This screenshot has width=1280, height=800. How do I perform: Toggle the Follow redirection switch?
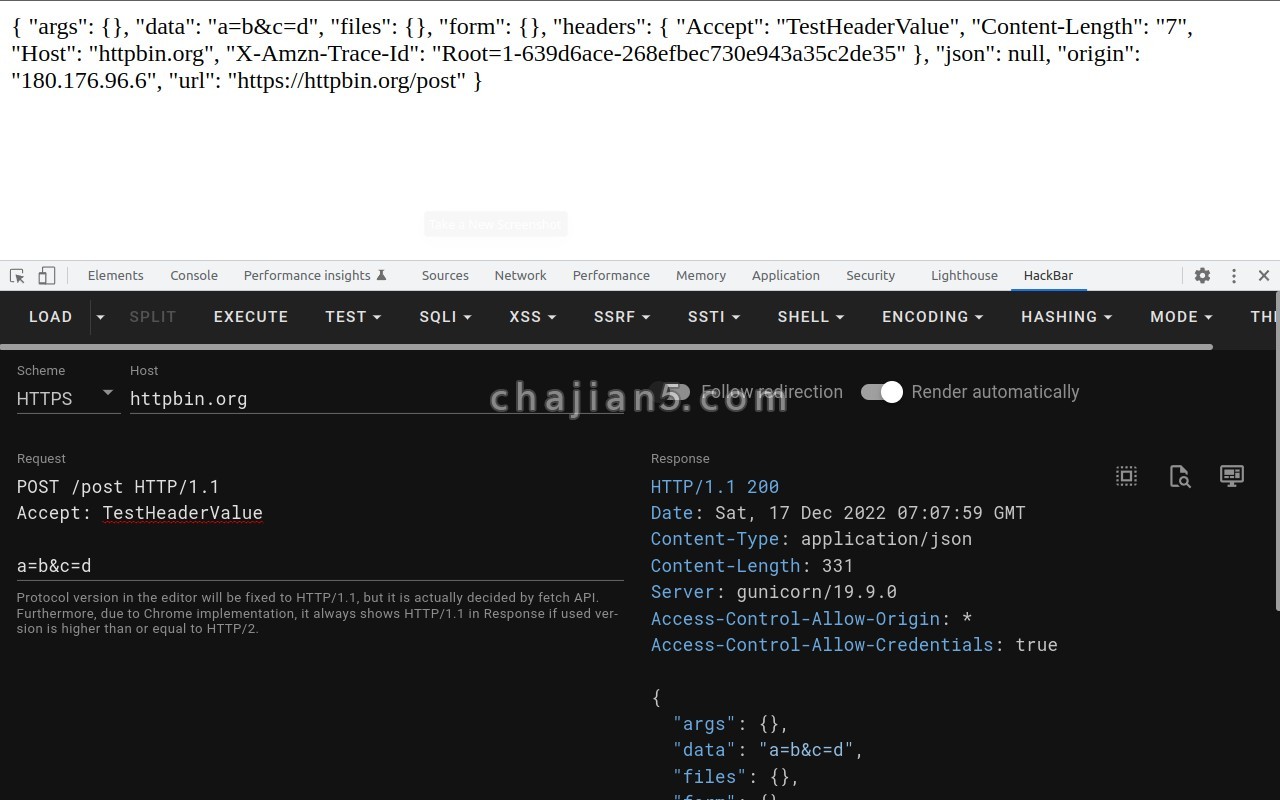[x=670, y=392]
